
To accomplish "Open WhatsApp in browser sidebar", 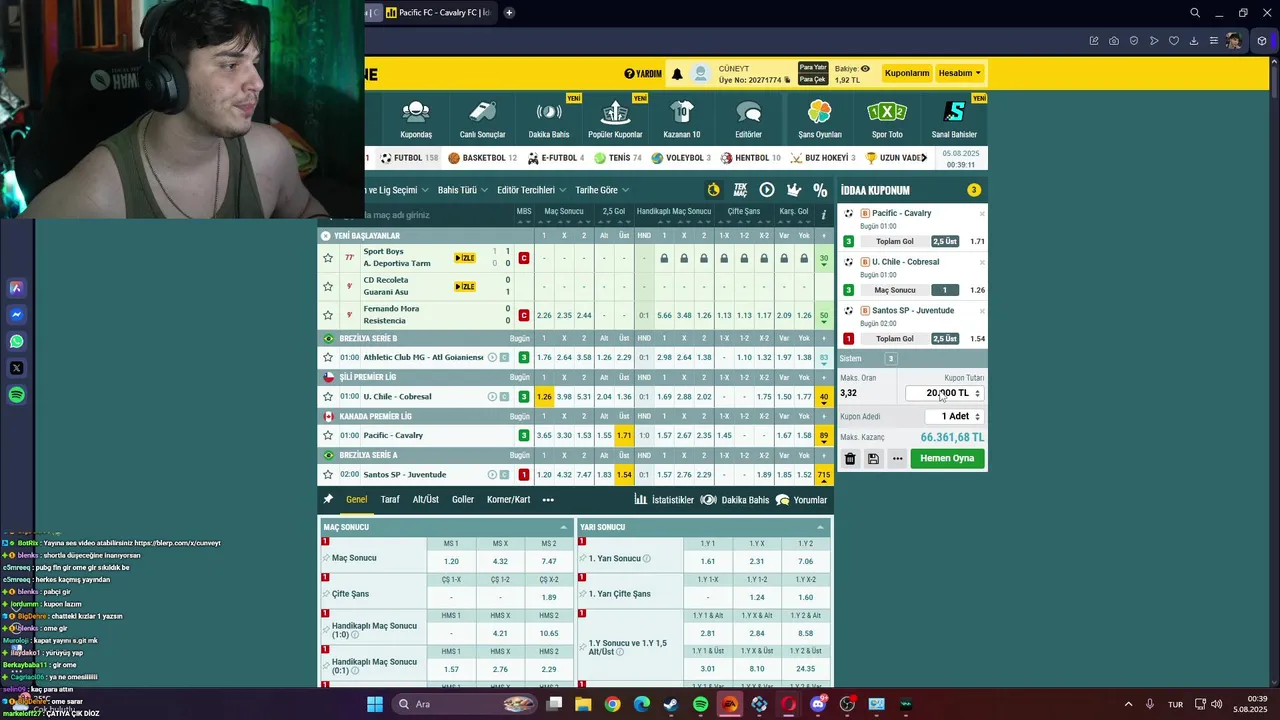I will pyautogui.click(x=17, y=342).
